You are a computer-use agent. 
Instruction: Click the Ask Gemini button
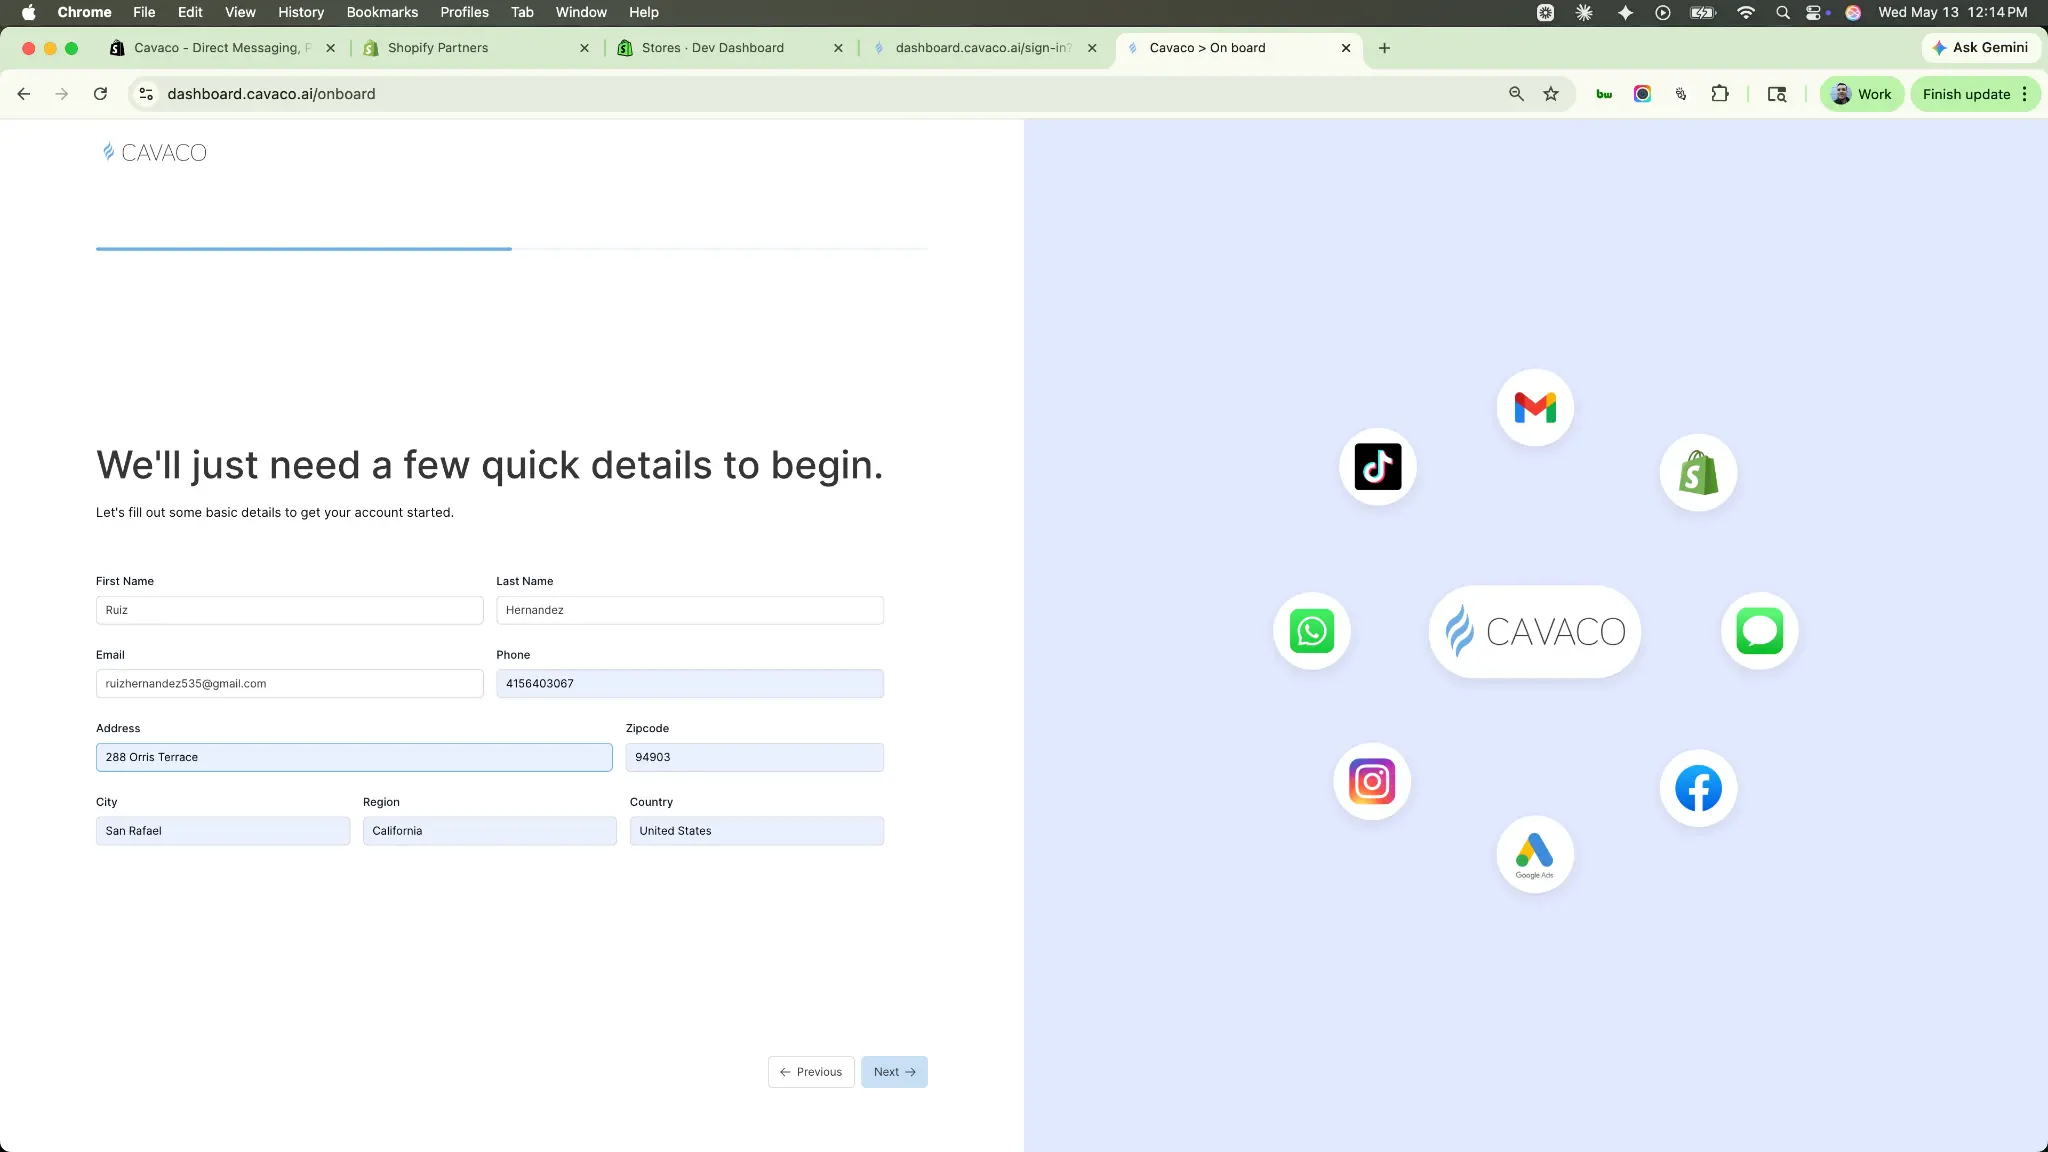click(1980, 48)
